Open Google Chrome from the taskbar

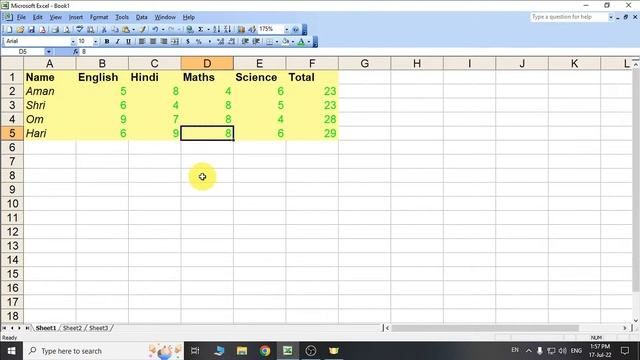(264, 351)
